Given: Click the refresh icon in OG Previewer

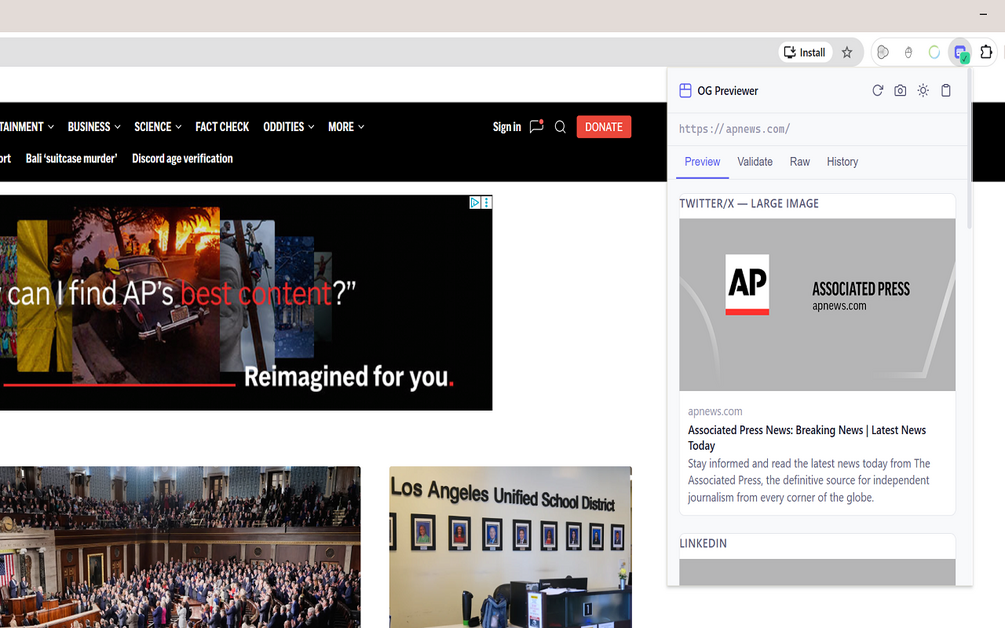Looking at the screenshot, I should coord(877,90).
